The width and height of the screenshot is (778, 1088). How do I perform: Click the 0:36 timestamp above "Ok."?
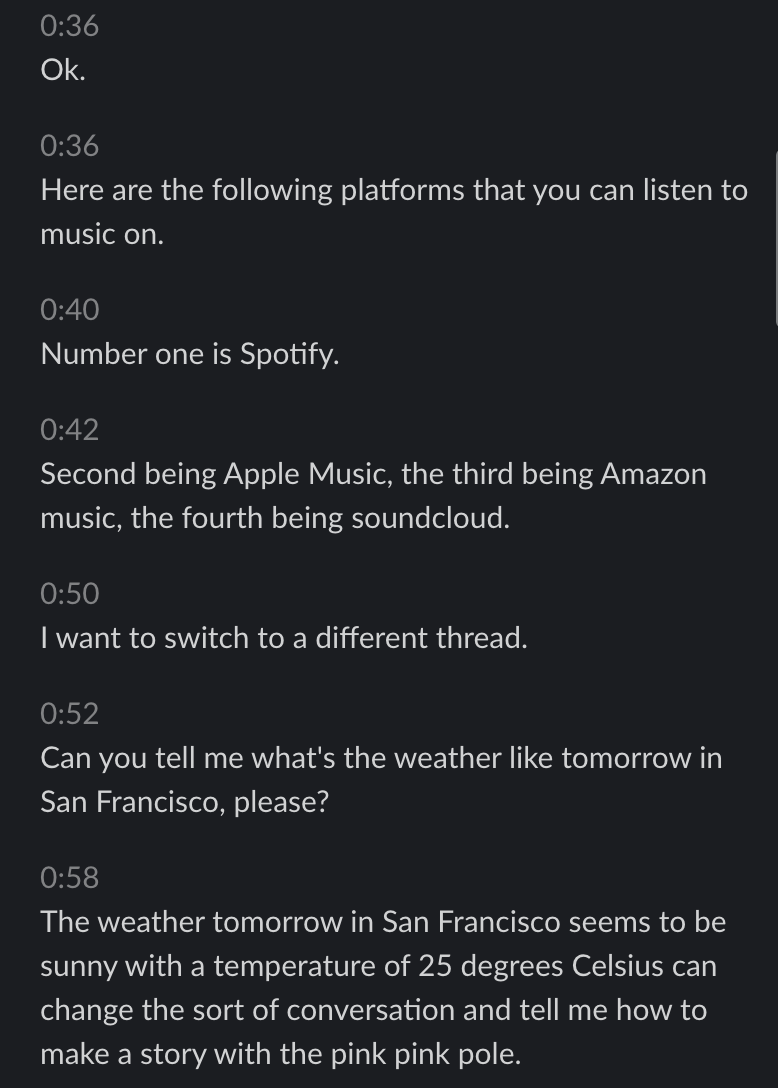[x=69, y=26]
